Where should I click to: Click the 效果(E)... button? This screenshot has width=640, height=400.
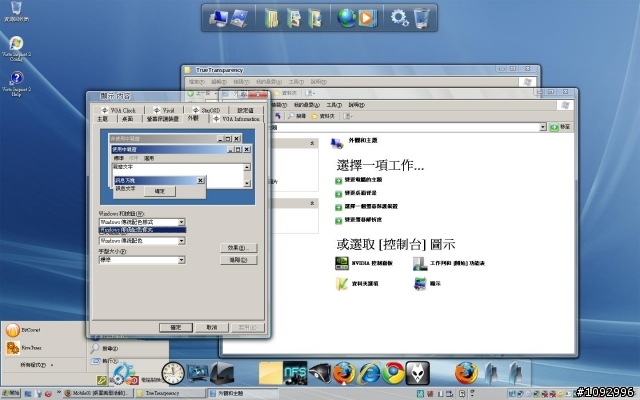tap(239, 248)
